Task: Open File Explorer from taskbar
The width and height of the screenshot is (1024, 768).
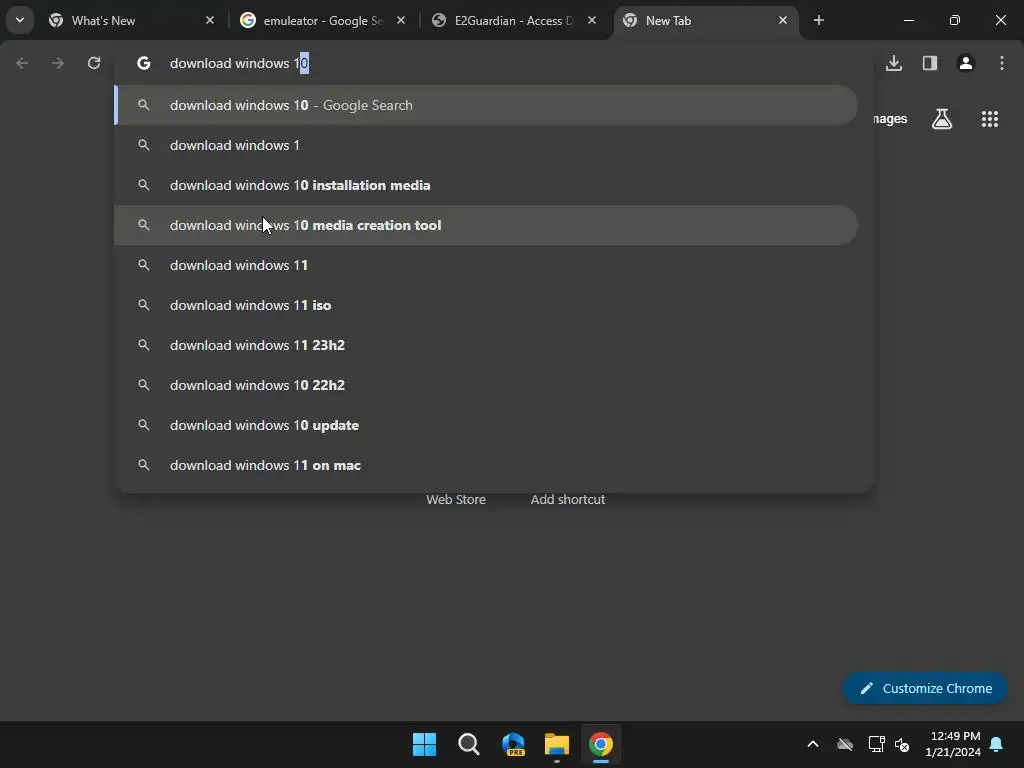Action: [556, 744]
